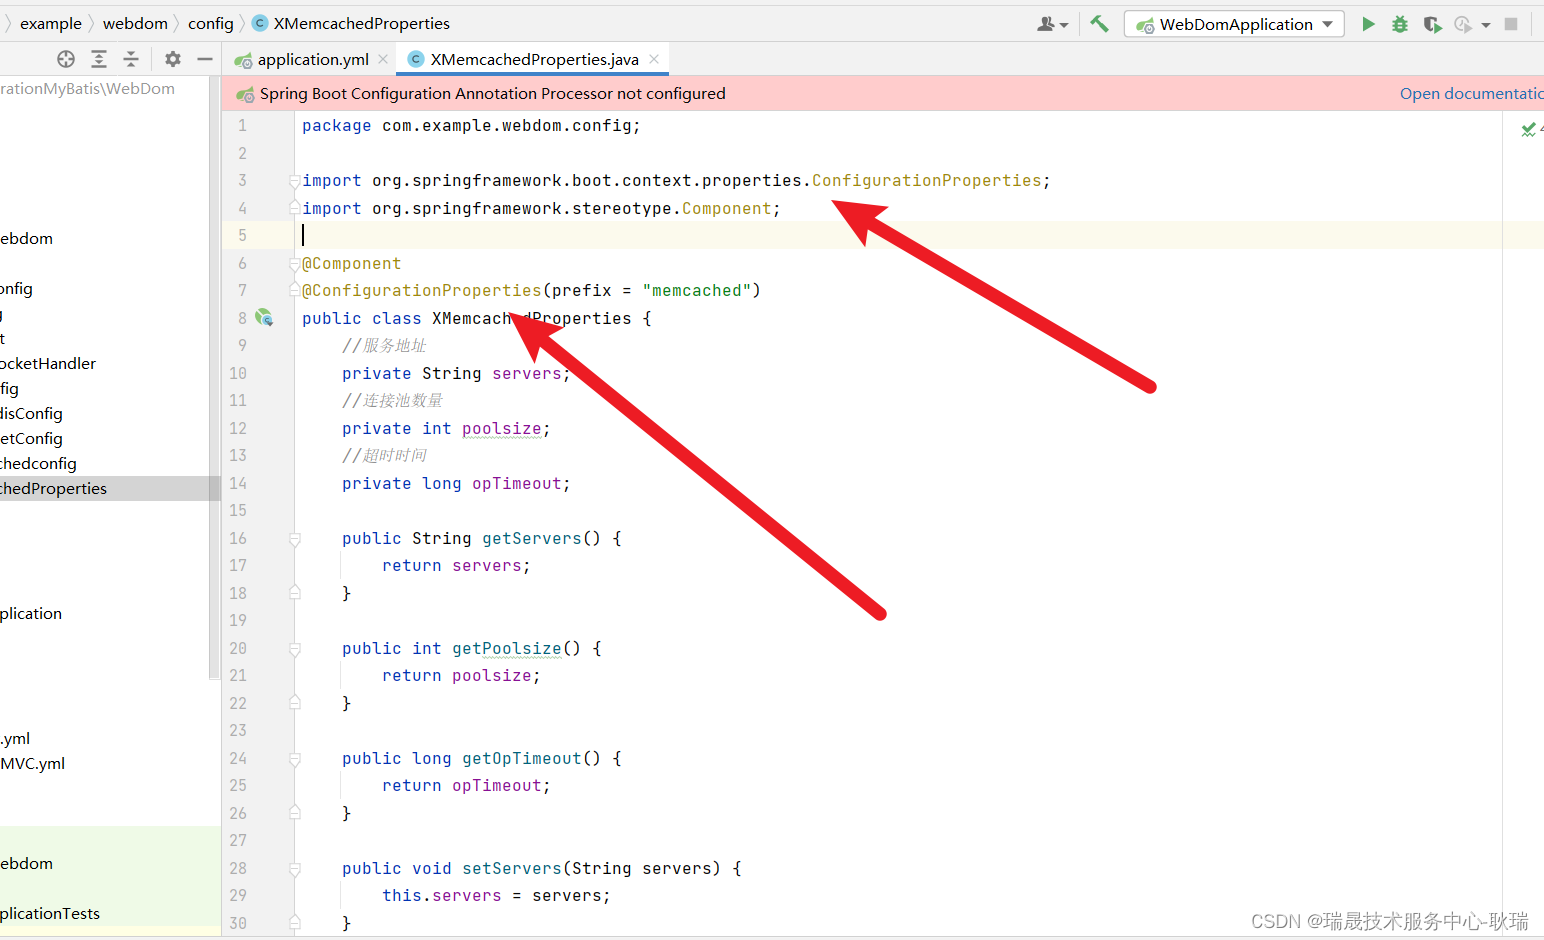
Task: Click the Spring bean gutter icon on line 8
Action: click(x=264, y=317)
